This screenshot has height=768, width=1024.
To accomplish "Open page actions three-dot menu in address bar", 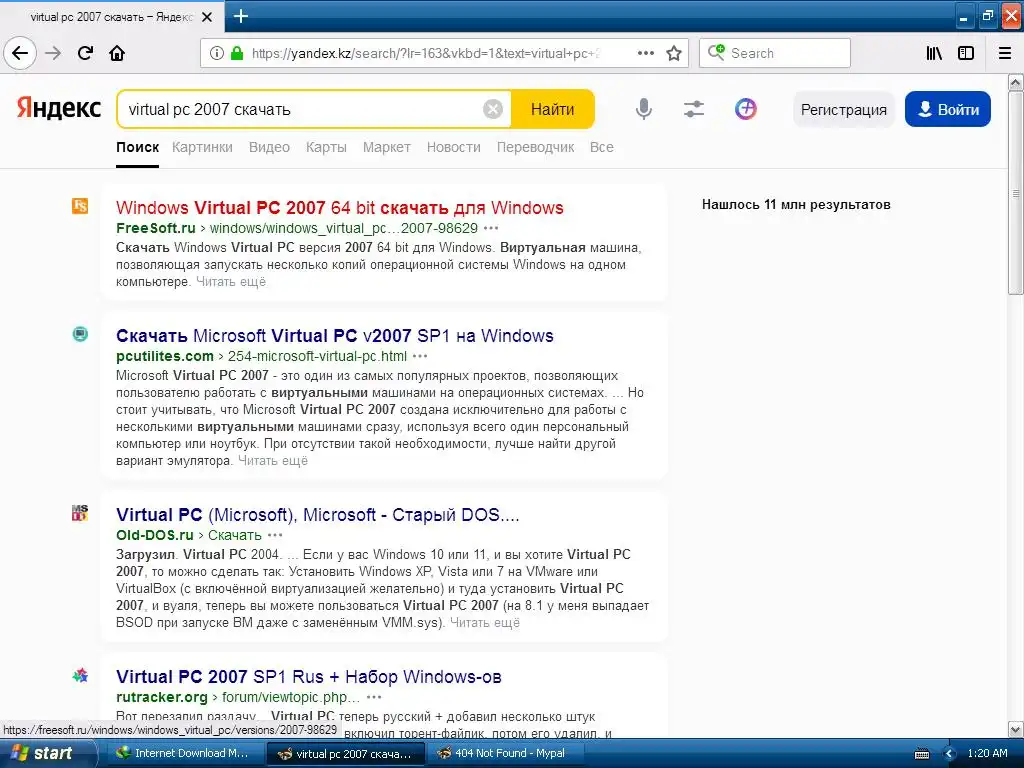I will point(645,53).
